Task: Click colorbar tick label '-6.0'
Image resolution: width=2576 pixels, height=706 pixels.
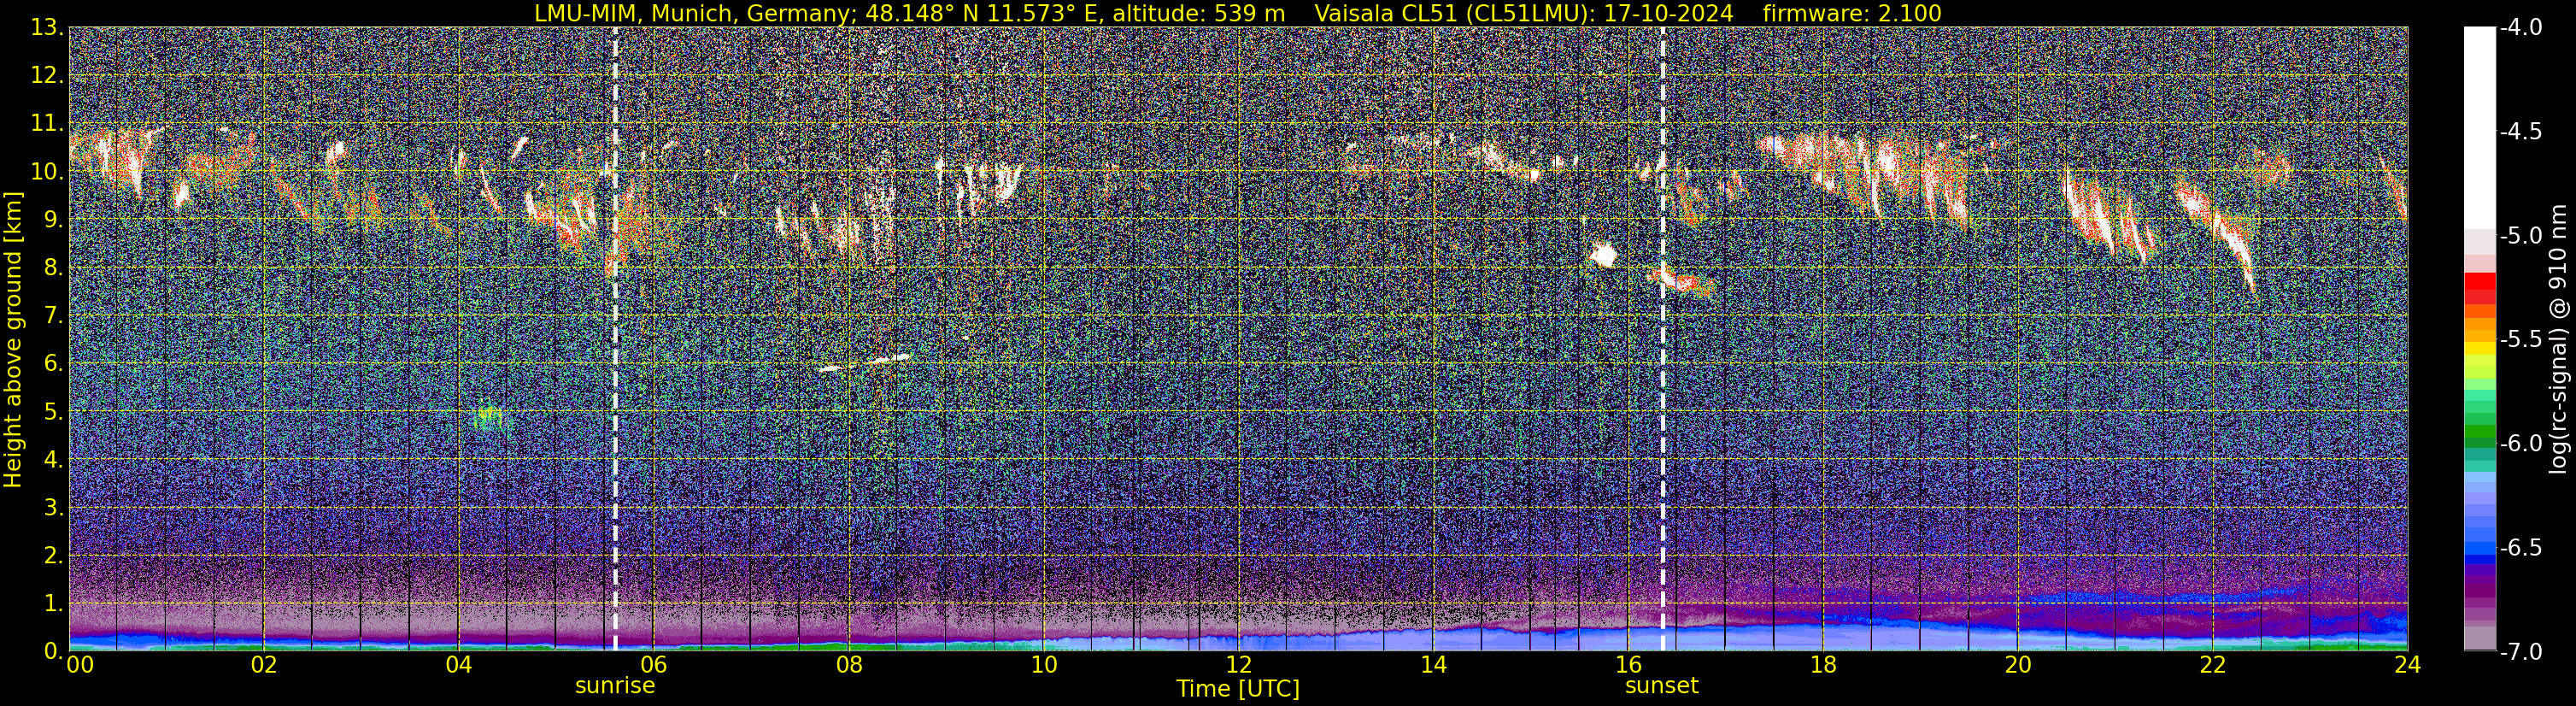Action: 2520,444
